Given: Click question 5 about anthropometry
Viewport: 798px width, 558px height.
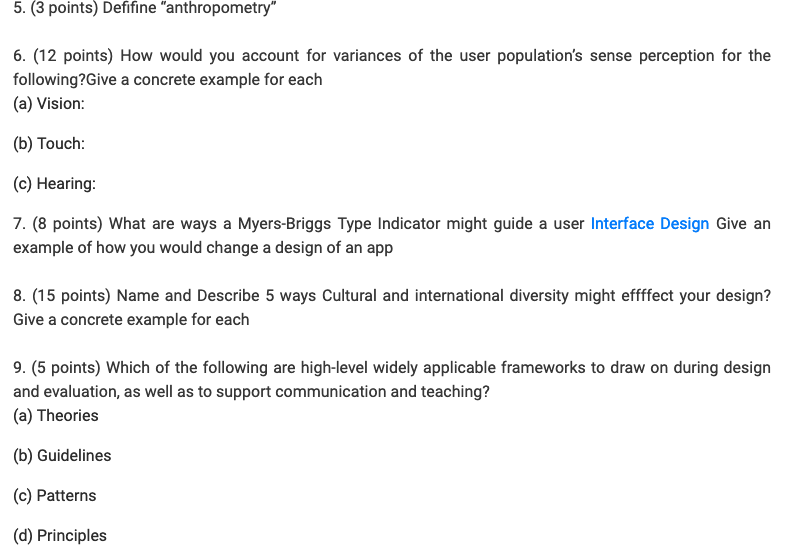Looking at the screenshot, I should (x=145, y=8).
